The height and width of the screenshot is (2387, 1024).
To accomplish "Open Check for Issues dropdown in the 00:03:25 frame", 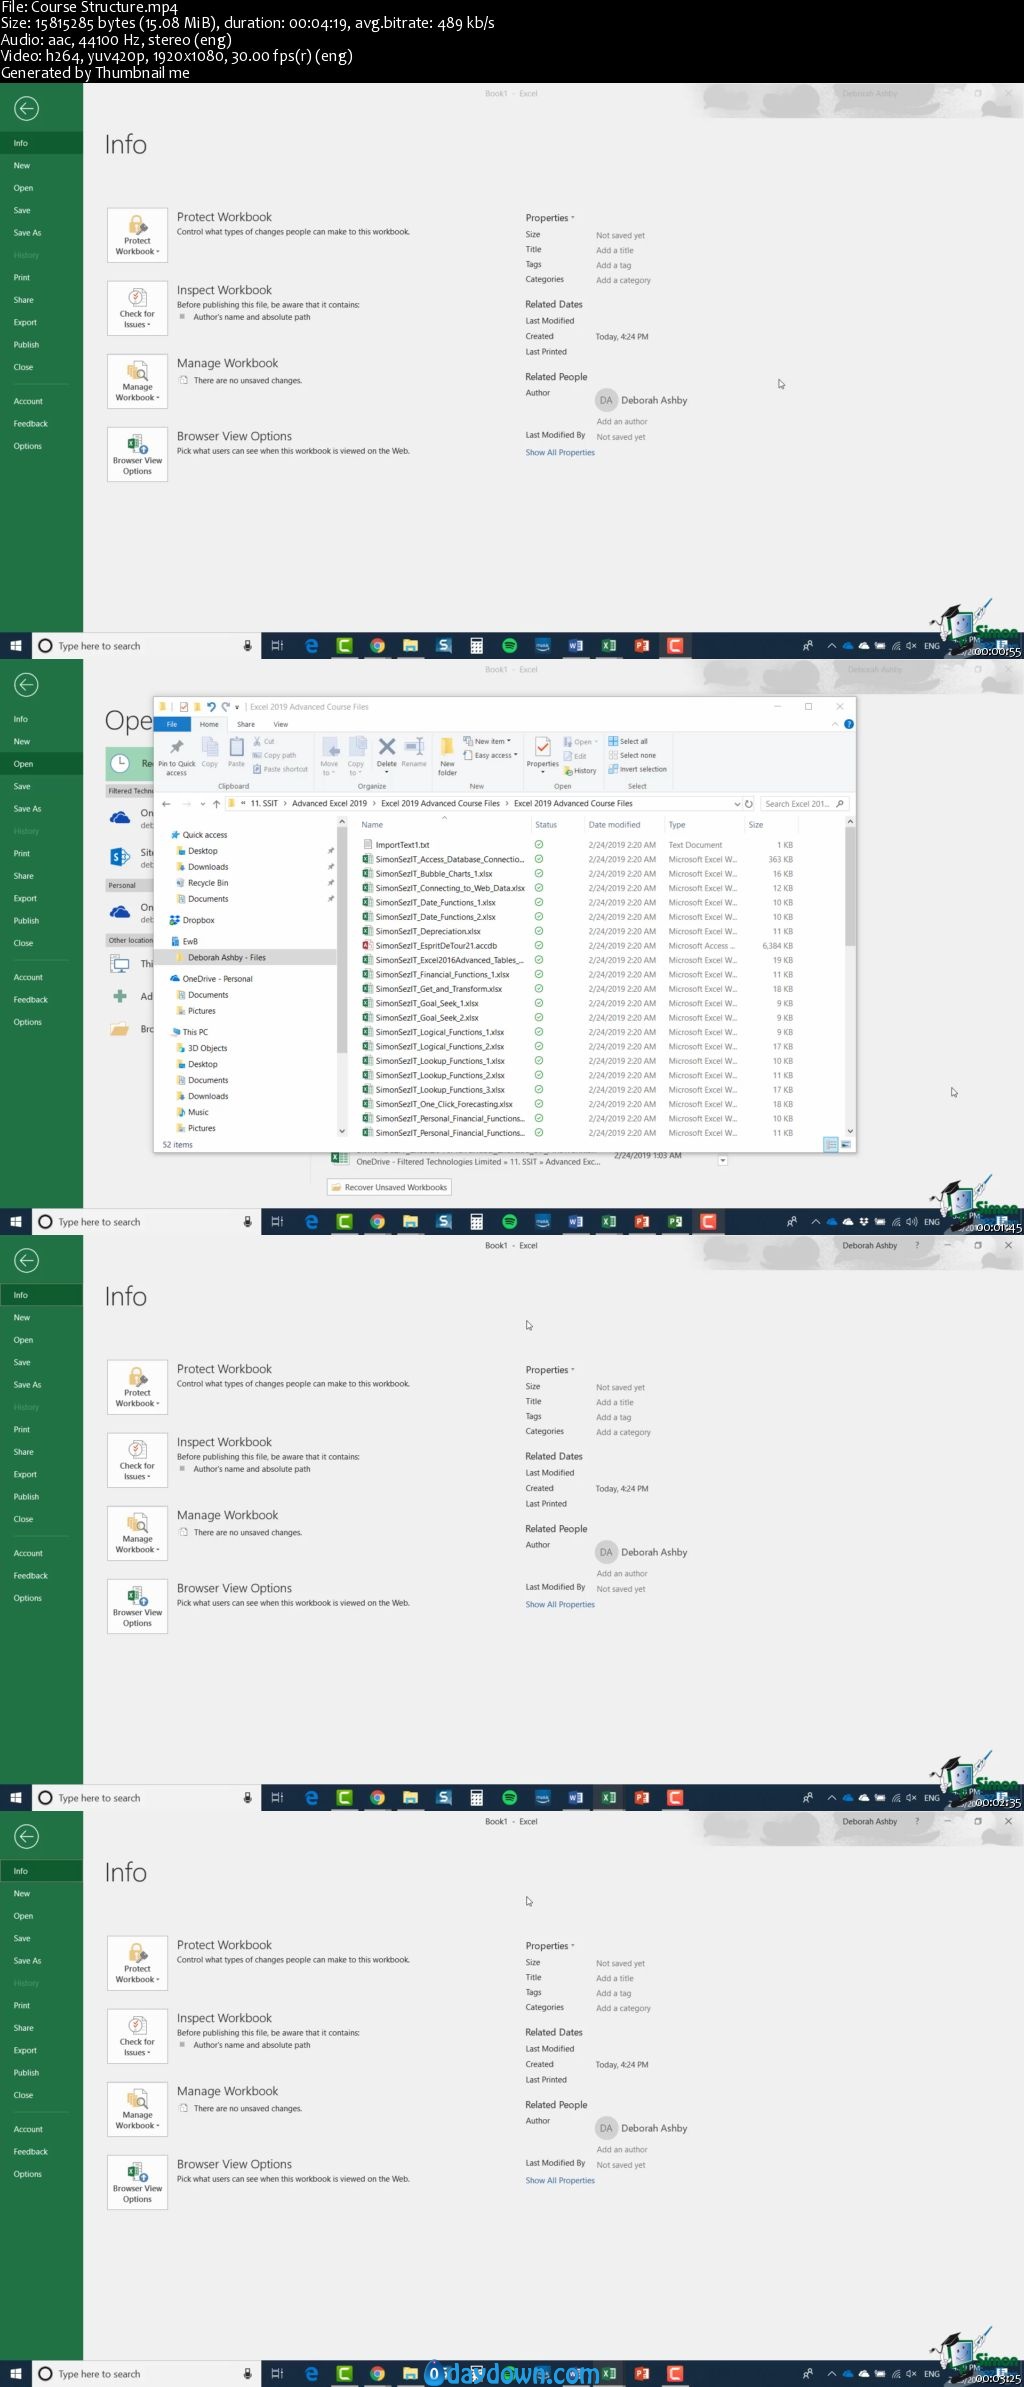I will pyautogui.click(x=137, y=2035).
